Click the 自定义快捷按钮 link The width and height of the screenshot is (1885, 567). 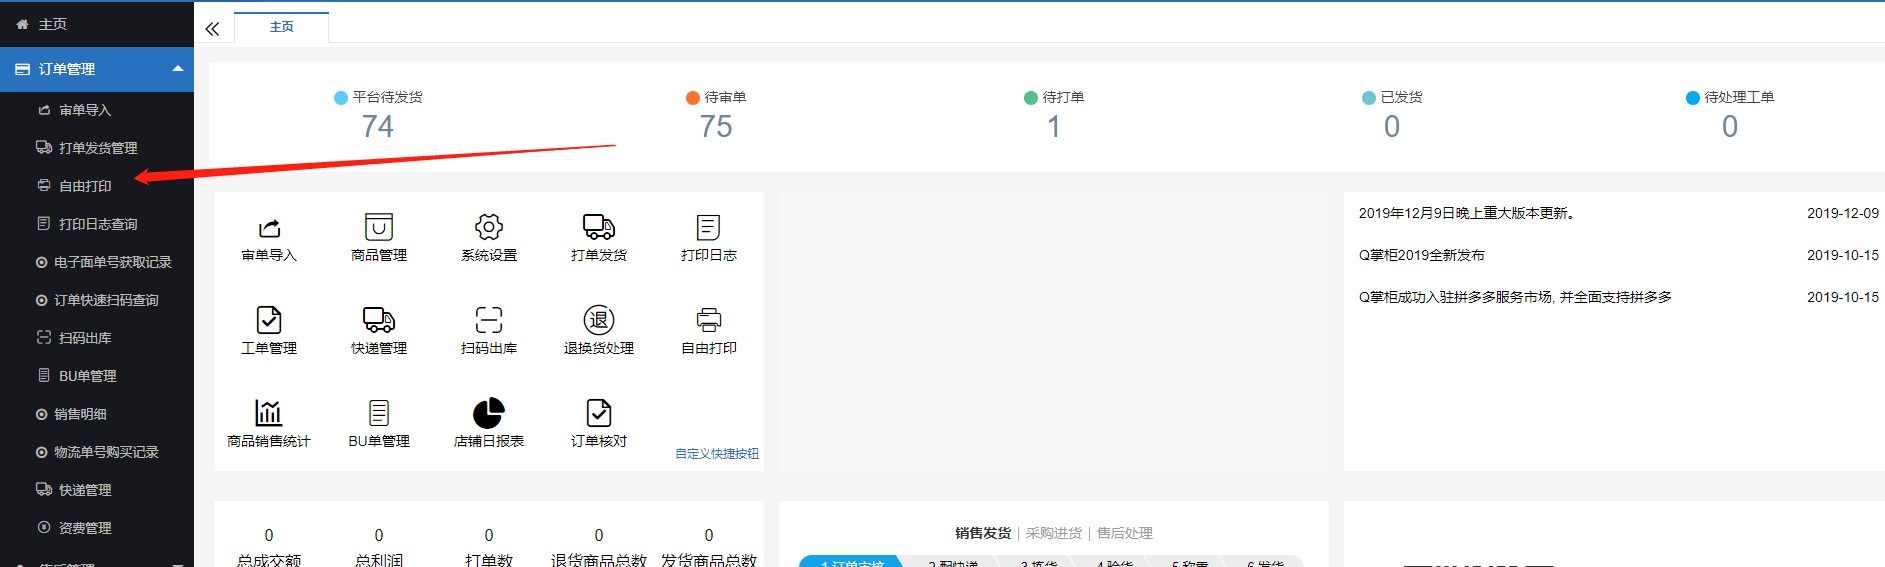[716, 454]
